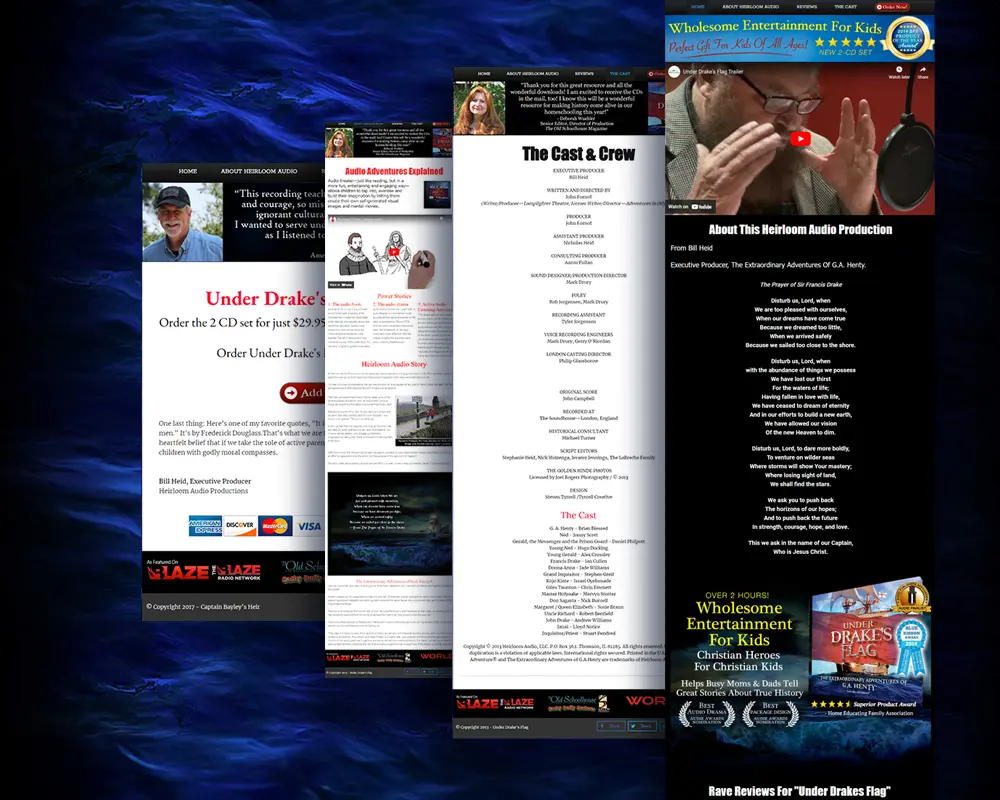Open The Cast tab highlighted in blue
Screen dimensions: 1000x800
point(620,74)
